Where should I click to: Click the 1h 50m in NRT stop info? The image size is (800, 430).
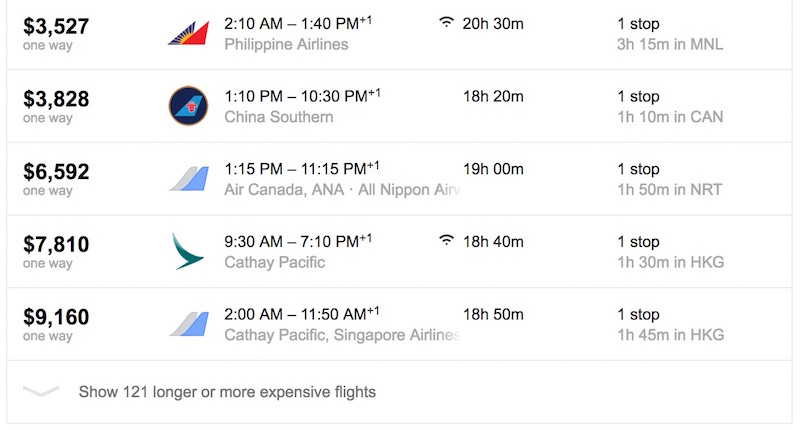click(x=669, y=190)
